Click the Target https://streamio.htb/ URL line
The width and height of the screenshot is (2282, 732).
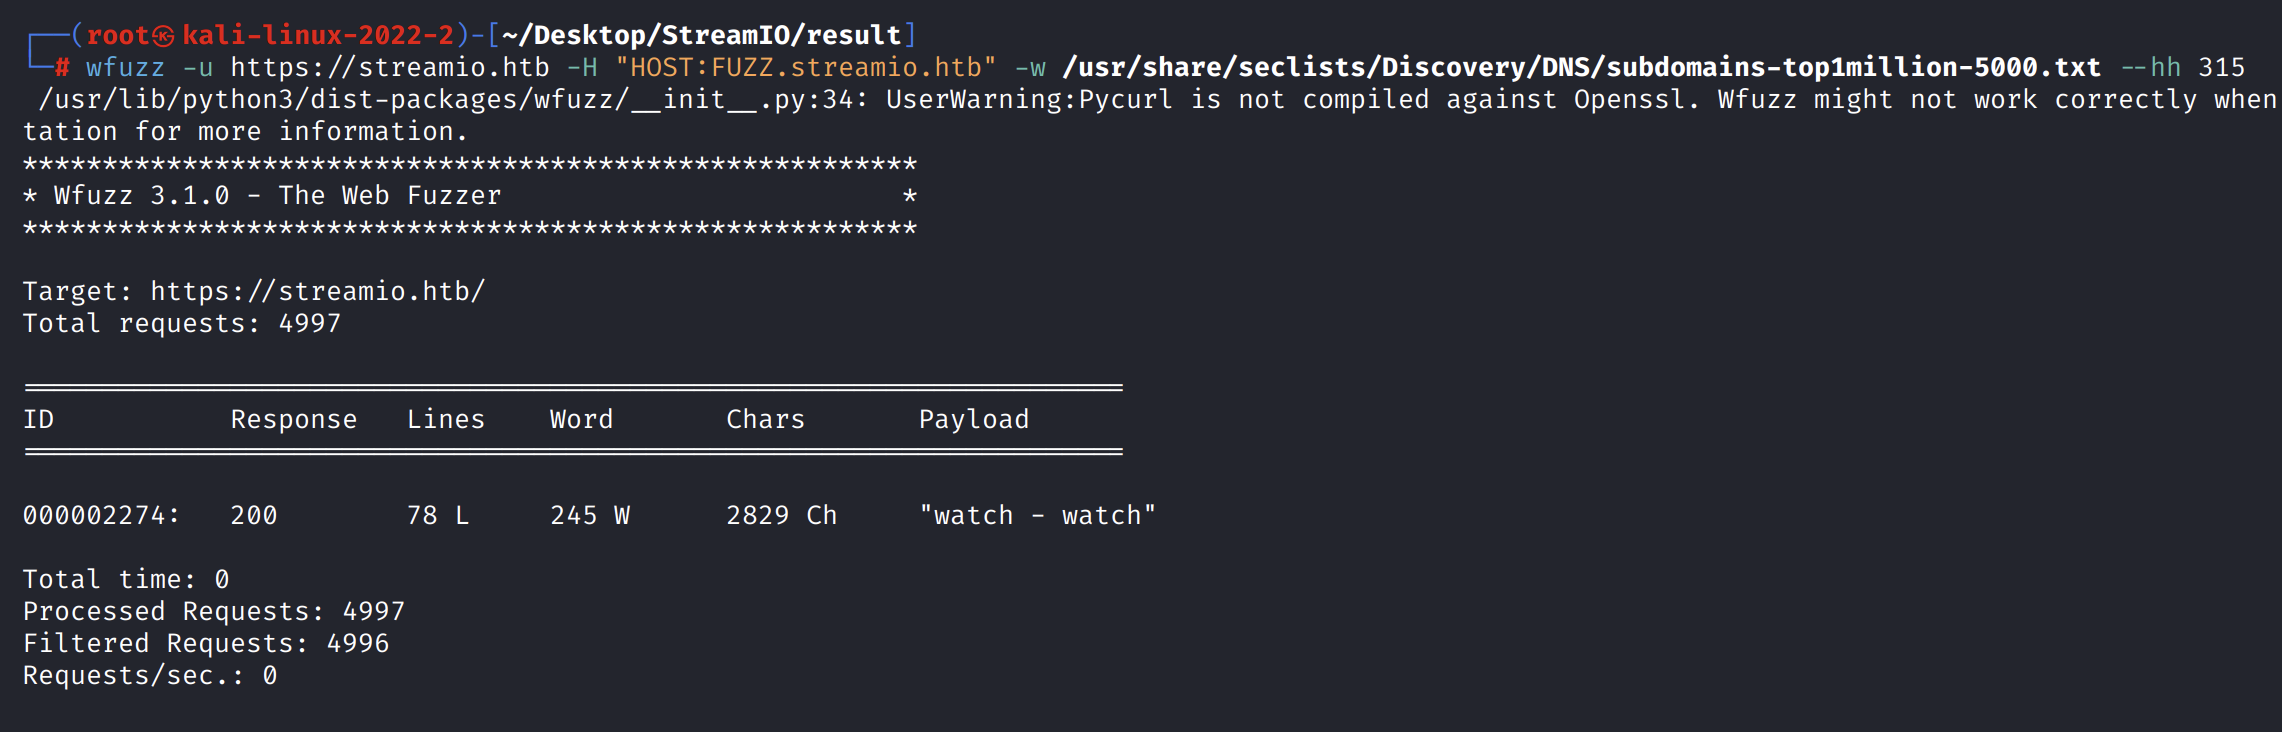coord(254,292)
